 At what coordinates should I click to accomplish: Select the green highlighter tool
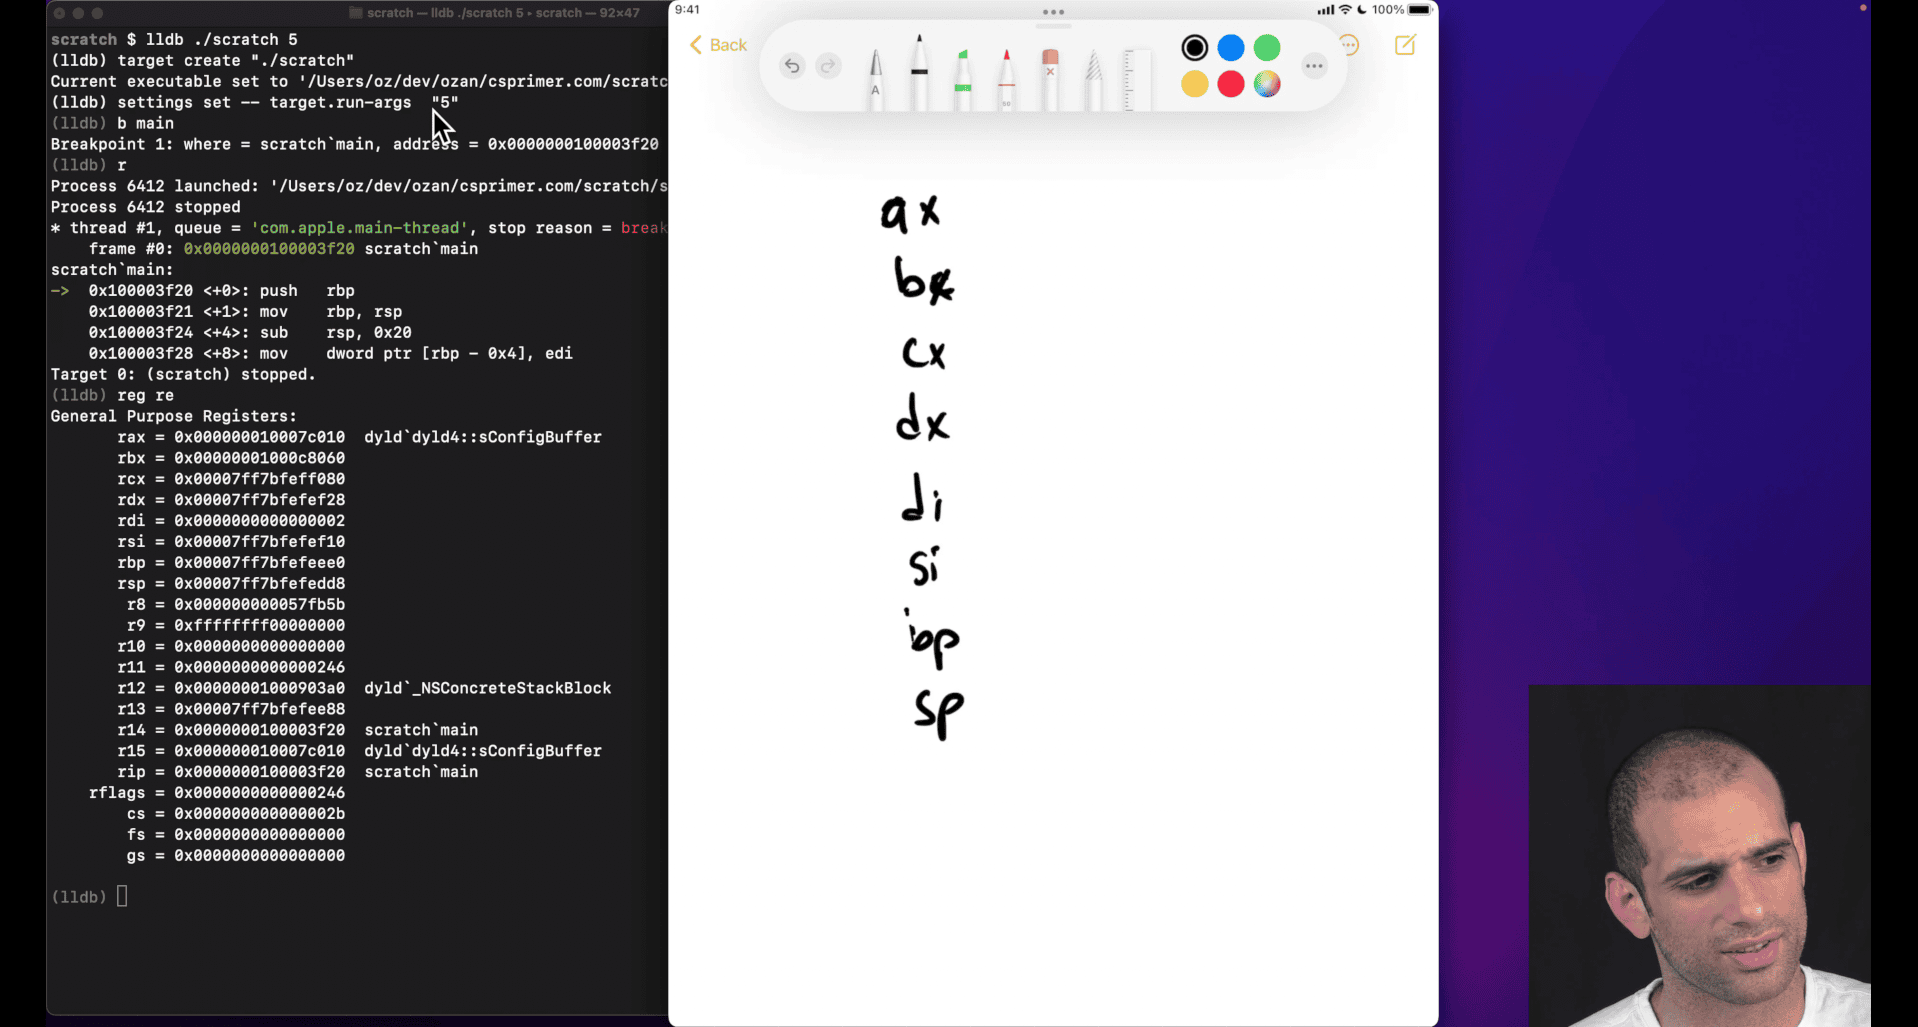(x=963, y=76)
